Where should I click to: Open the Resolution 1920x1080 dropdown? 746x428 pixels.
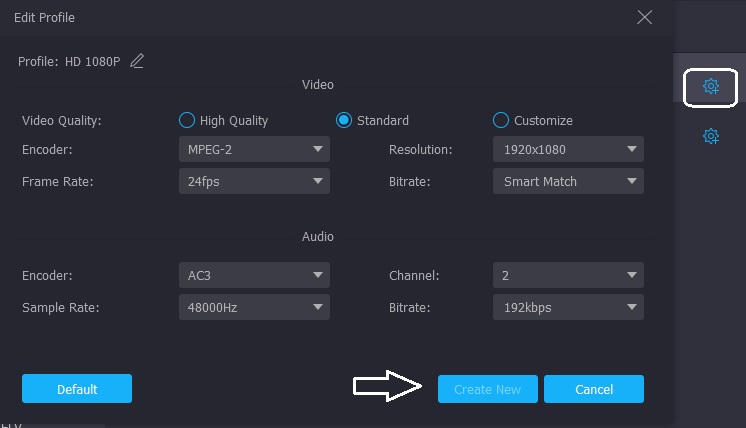click(568, 149)
